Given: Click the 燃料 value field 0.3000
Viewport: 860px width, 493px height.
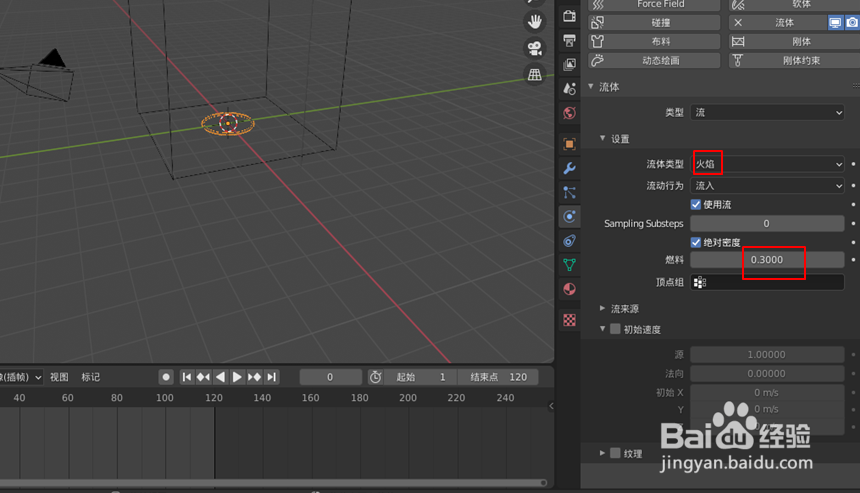Looking at the screenshot, I should (767, 260).
